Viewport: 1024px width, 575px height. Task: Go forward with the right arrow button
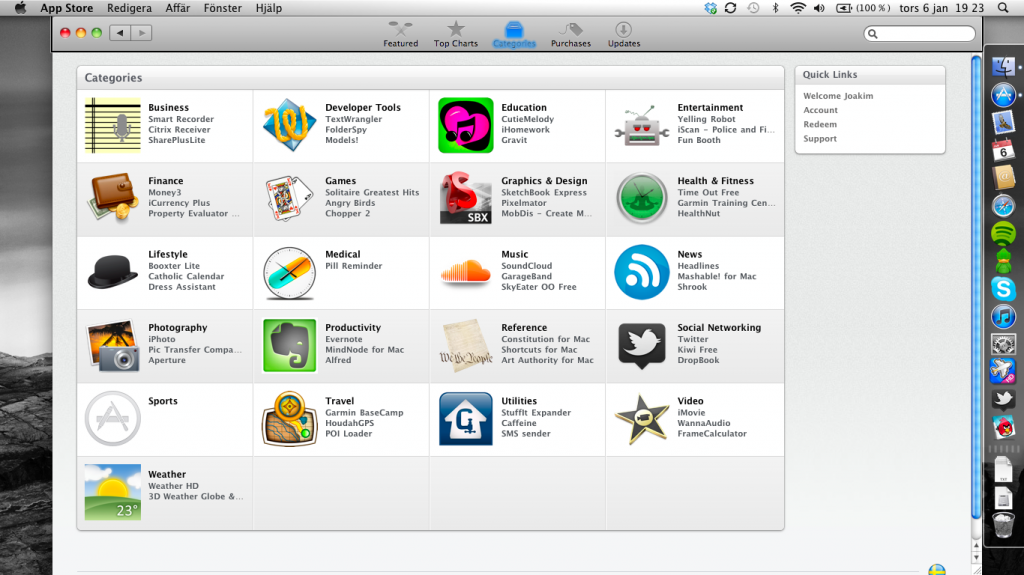(x=141, y=33)
